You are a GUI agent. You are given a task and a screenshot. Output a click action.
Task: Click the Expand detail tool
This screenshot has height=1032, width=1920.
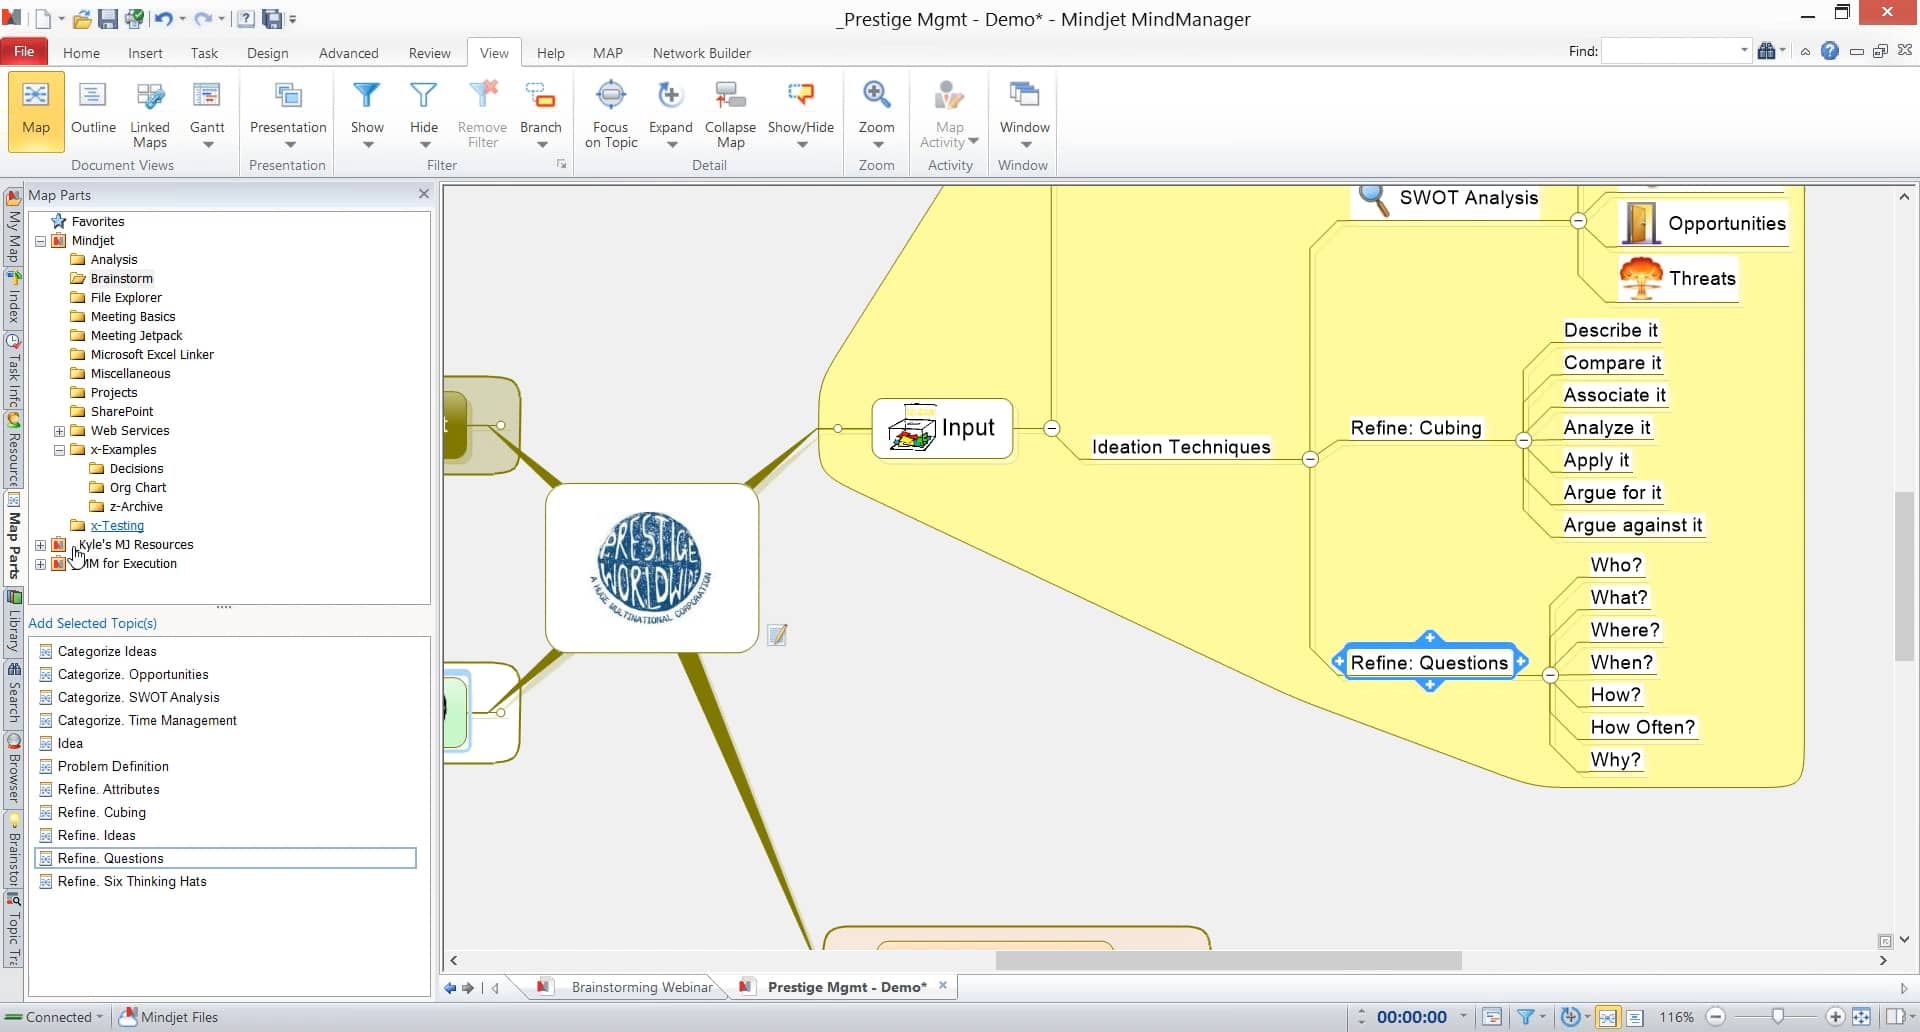(x=670, y=112)
